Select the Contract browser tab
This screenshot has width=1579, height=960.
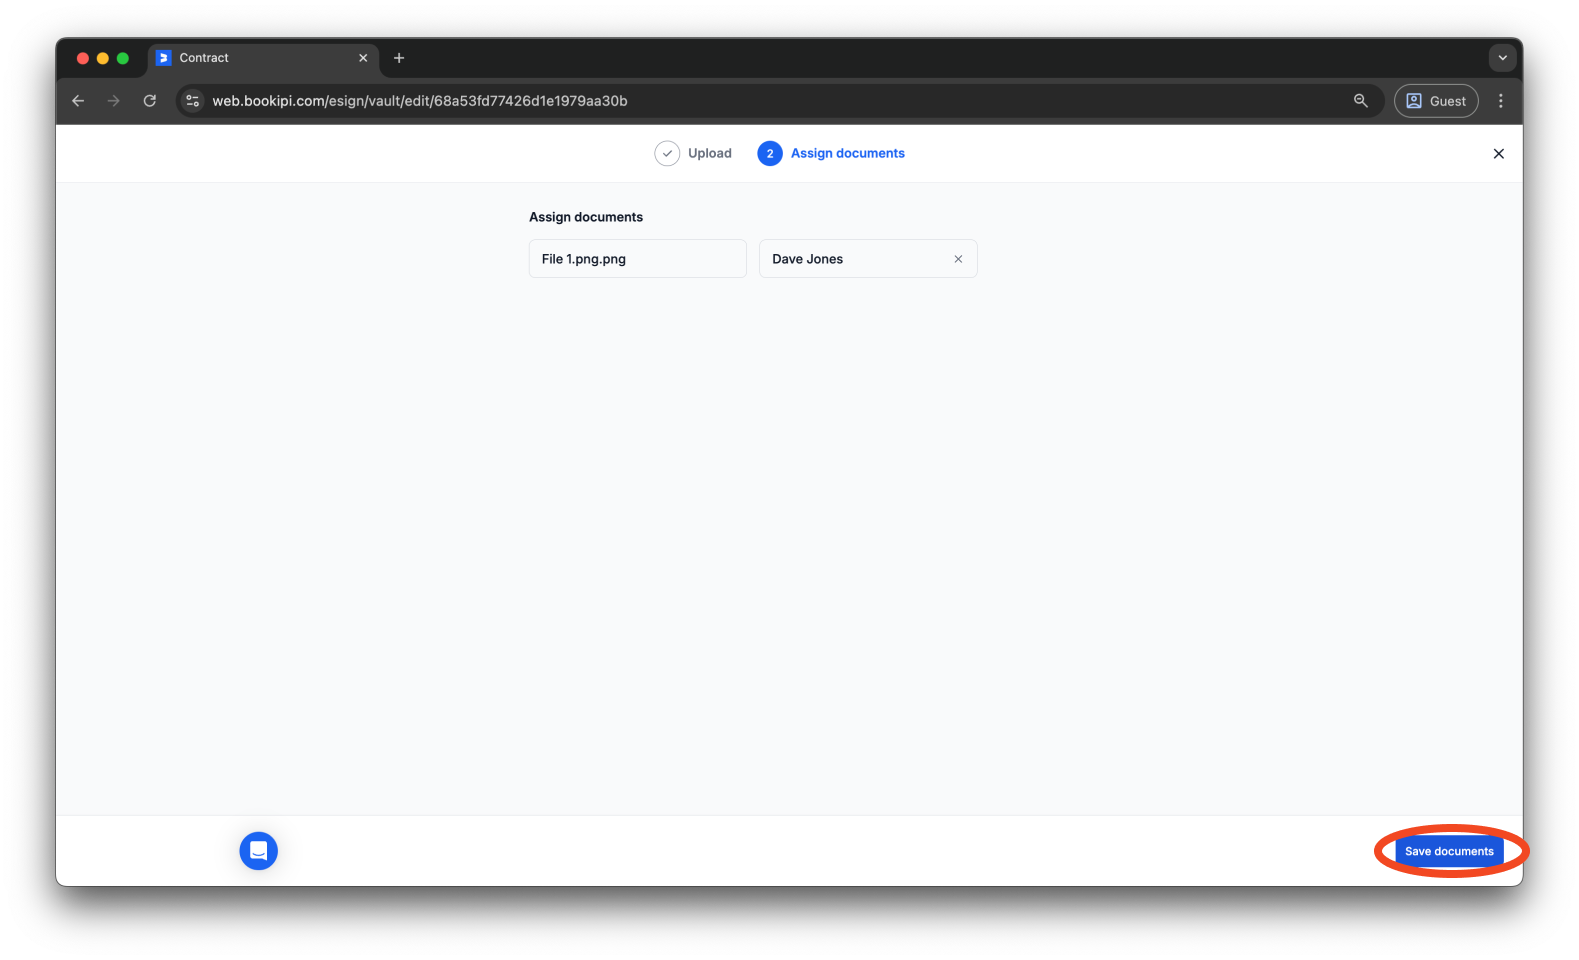pos(263,58)
